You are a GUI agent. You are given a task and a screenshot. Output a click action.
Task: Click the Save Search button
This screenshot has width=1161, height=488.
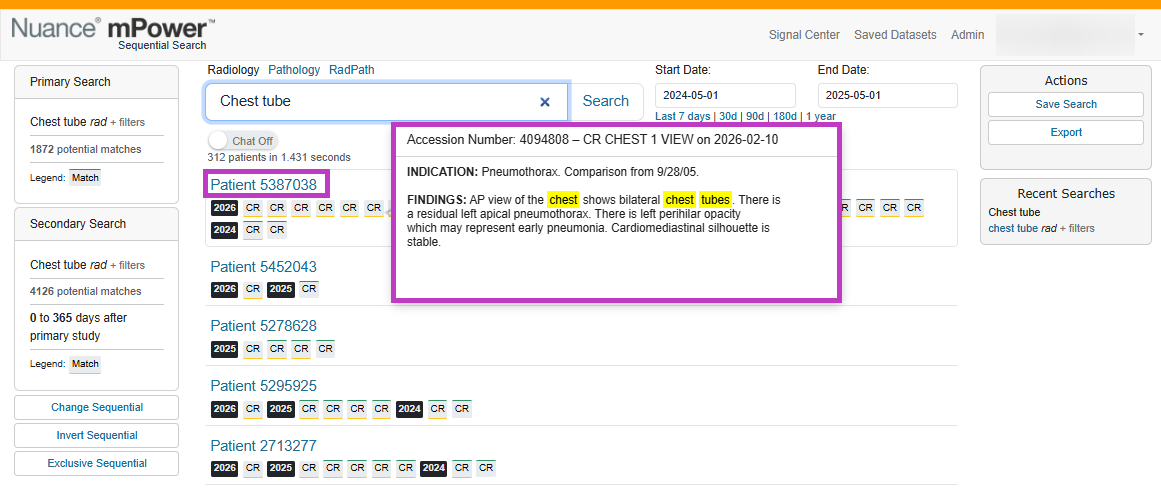[1065, 104]
